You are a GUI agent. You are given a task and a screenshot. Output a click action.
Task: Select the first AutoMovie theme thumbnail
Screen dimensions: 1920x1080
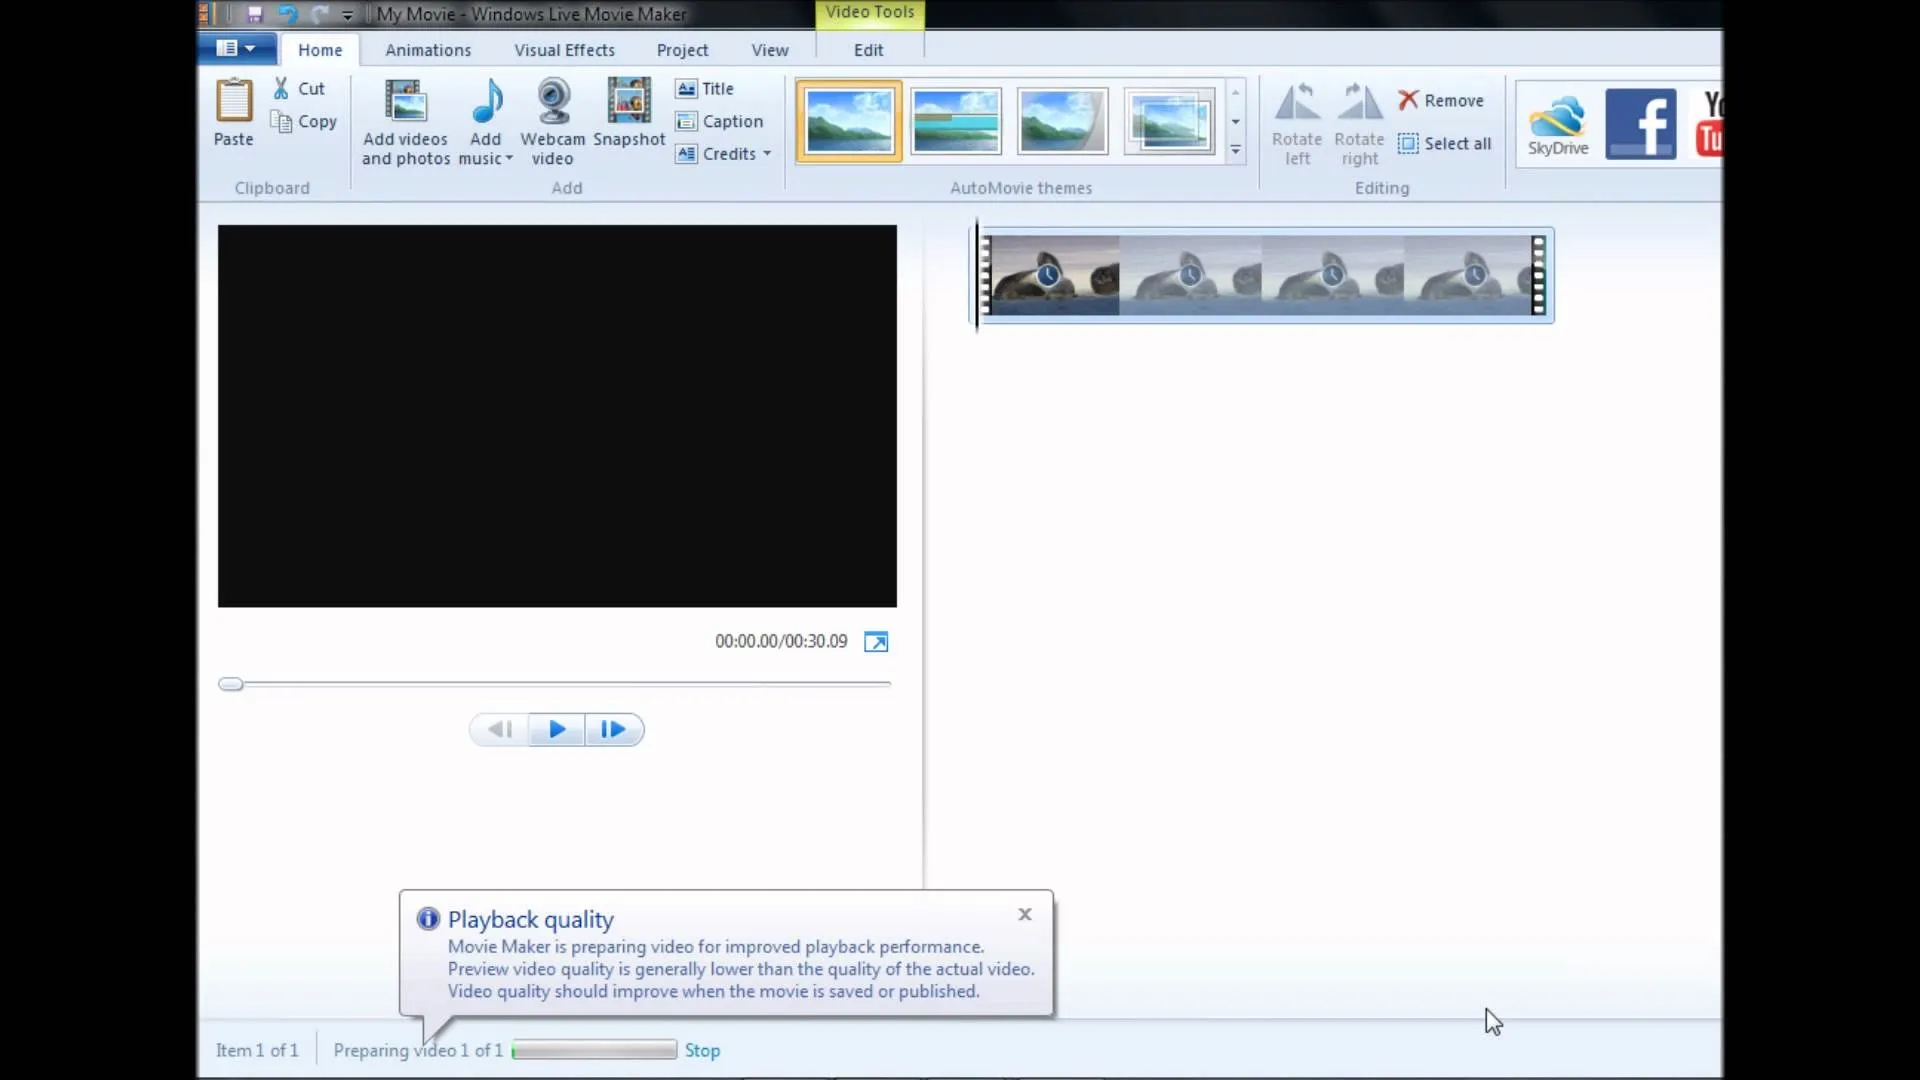pyautogui.click(x=849, y=121)
